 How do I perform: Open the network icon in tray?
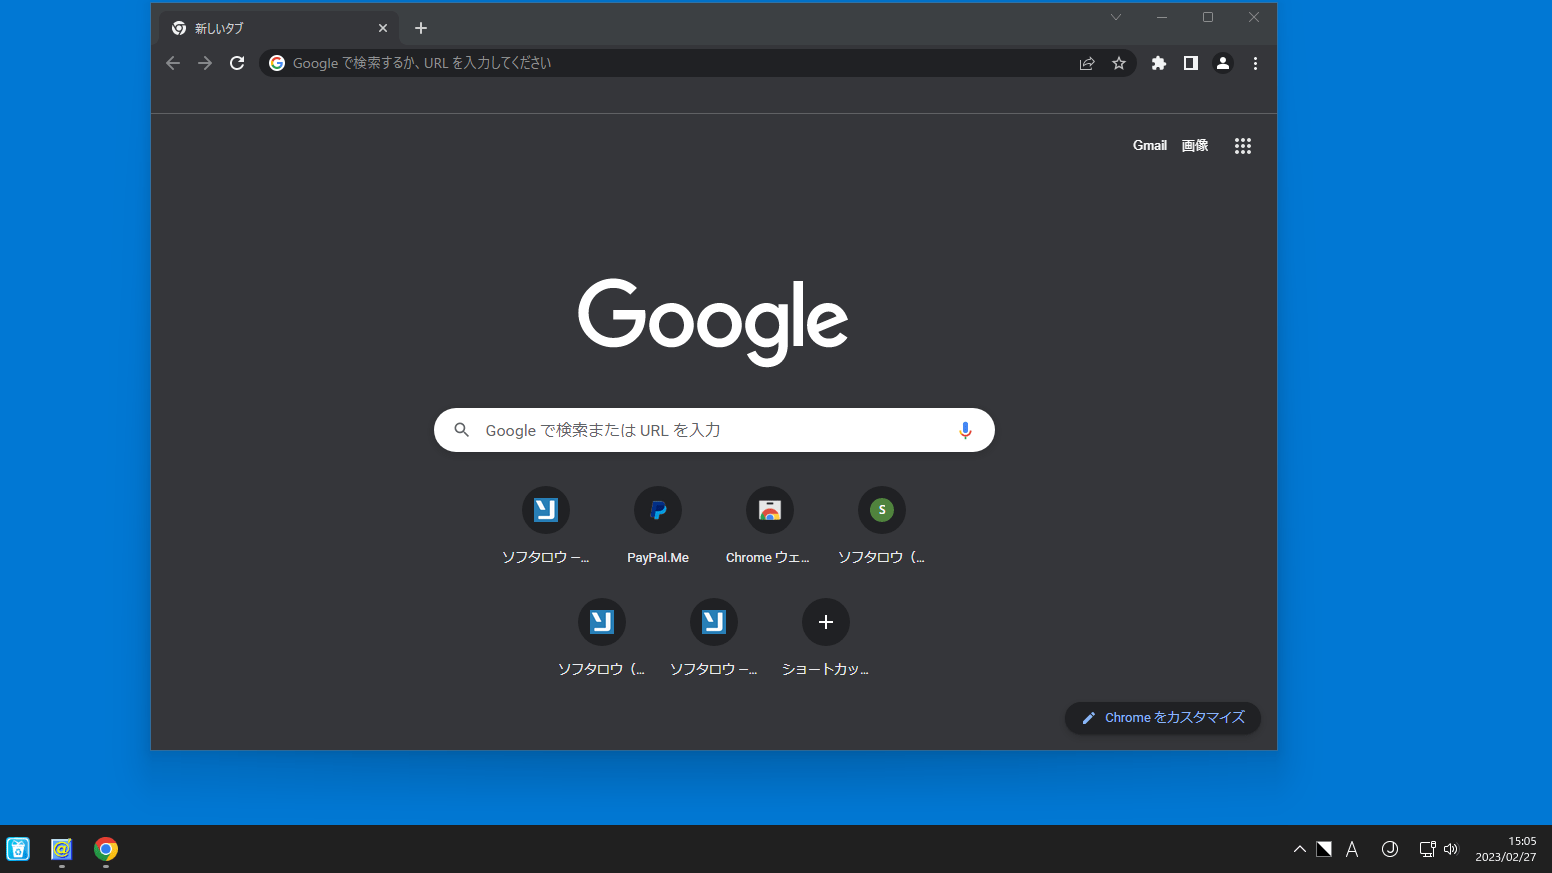click(x=1427, y=849)
